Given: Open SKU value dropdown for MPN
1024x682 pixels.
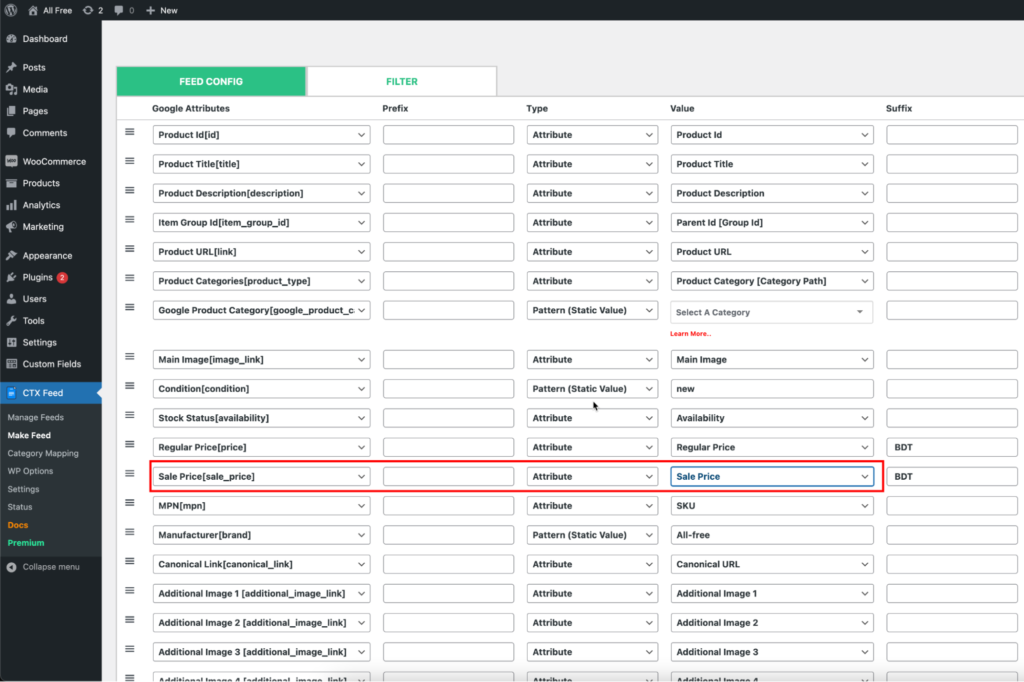Looking at the screenshot, I should point(772,506).
